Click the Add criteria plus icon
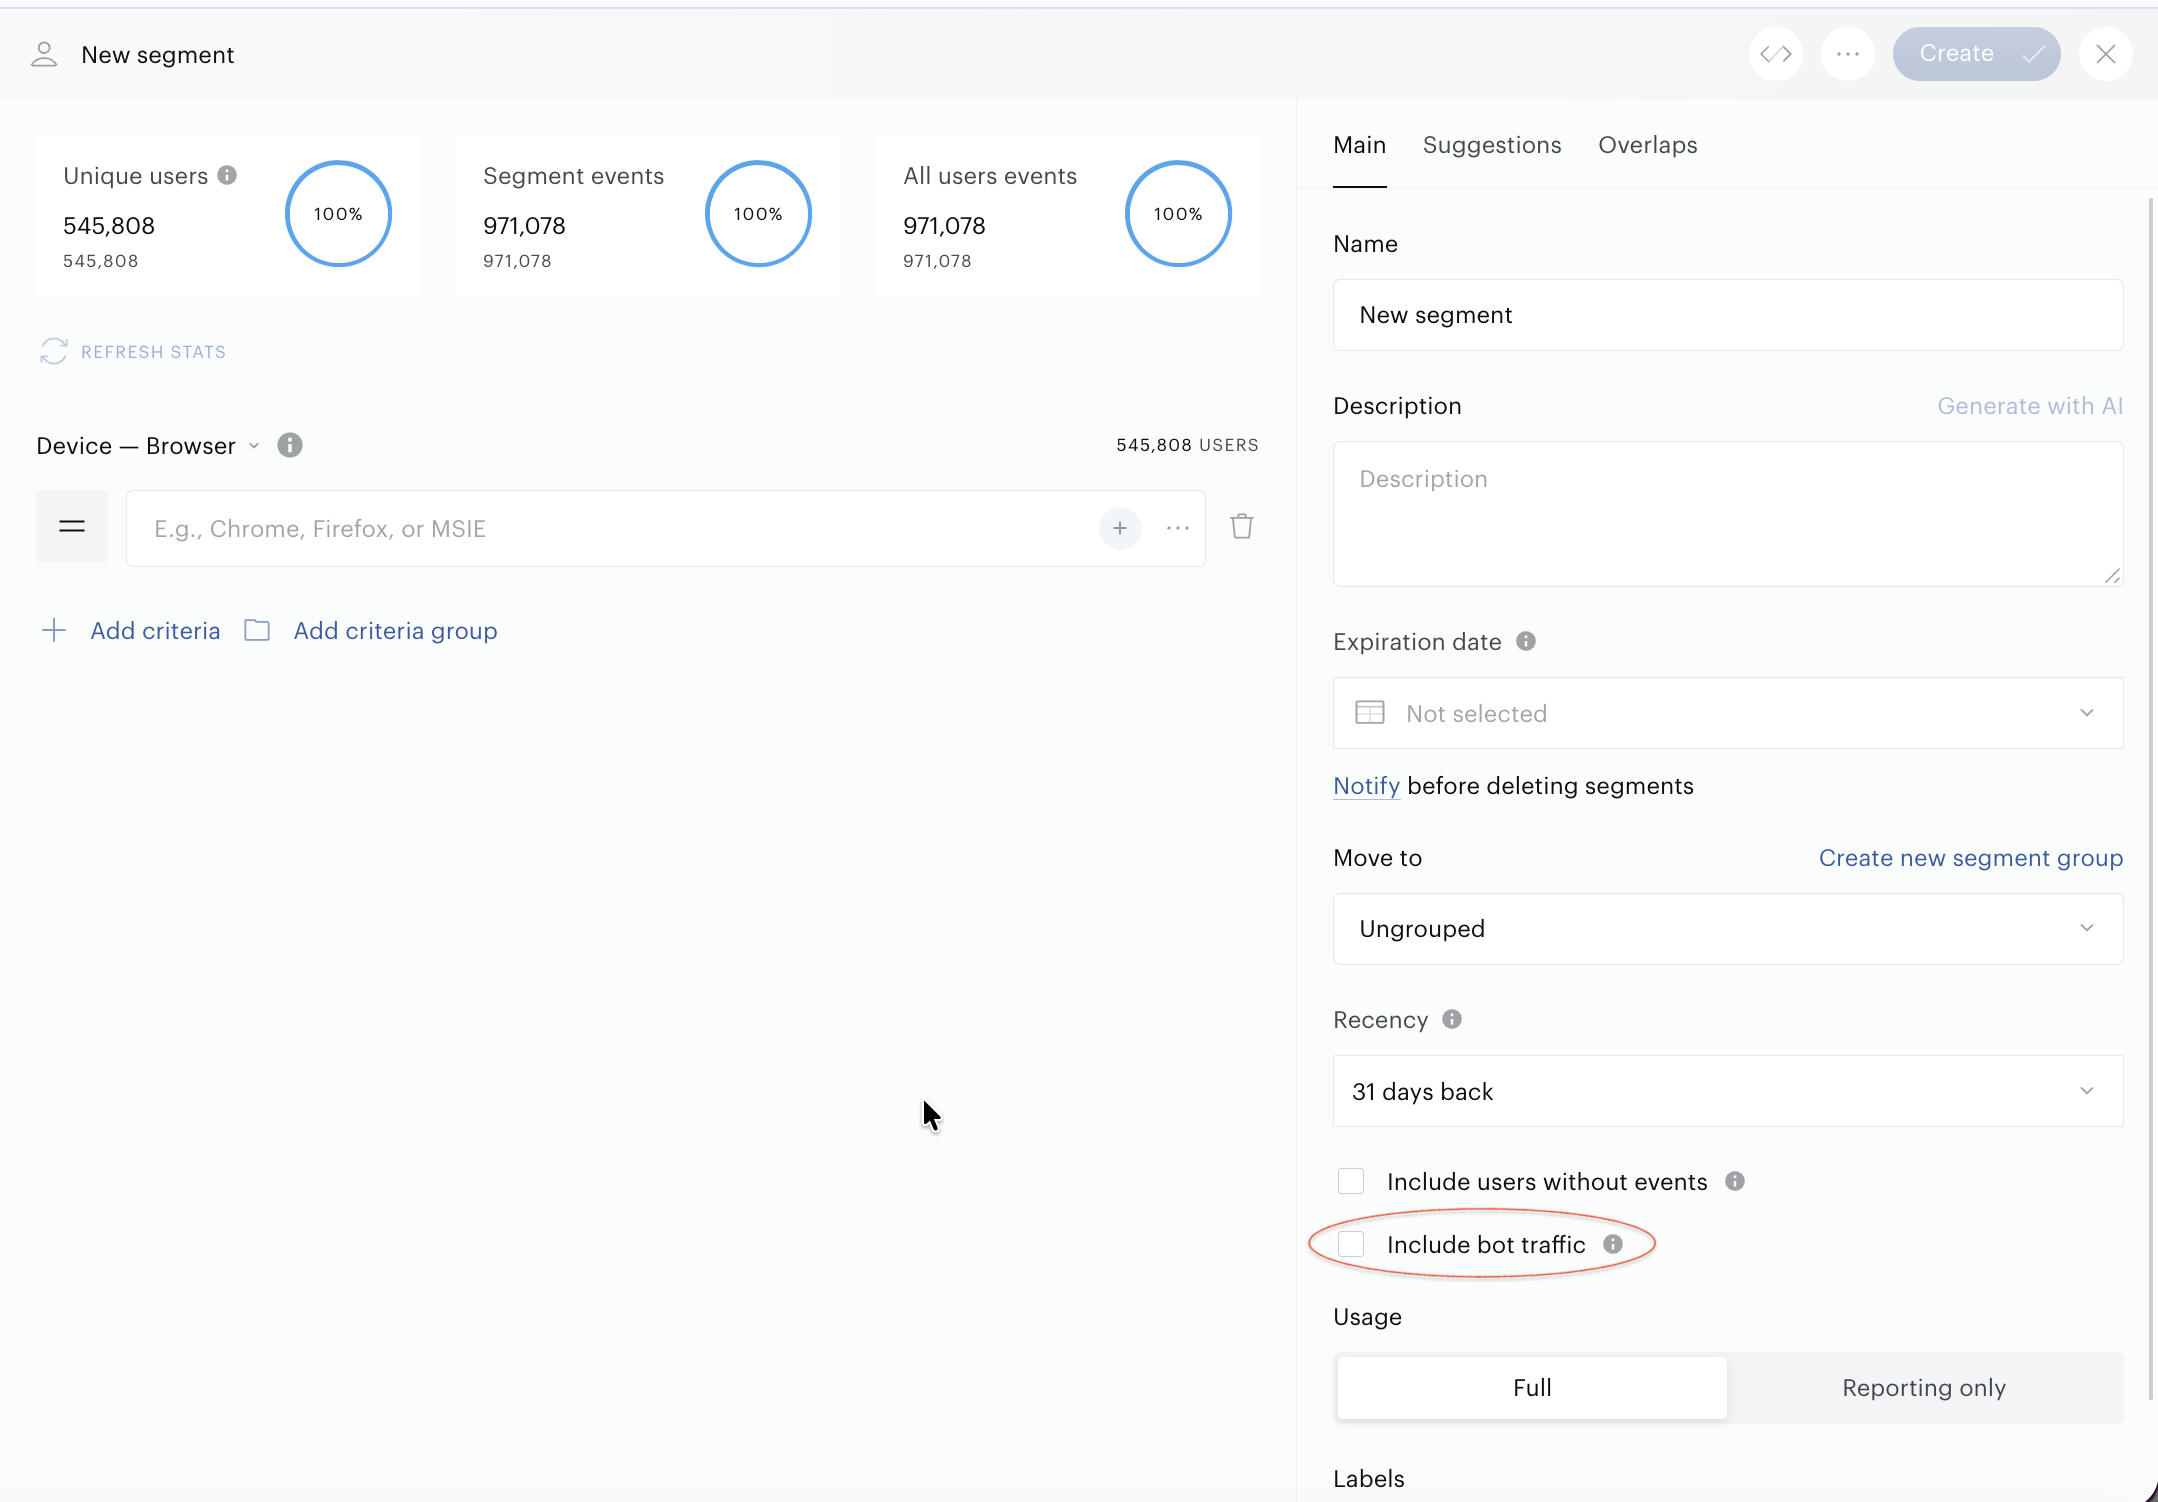 pyautogui.click(x=54, y=630)
